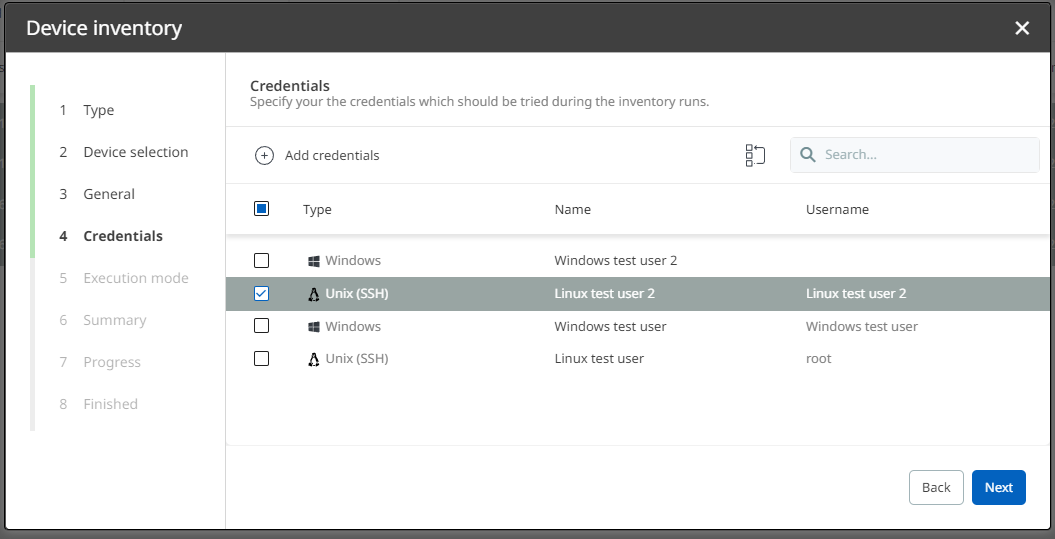
Task: Uncheck the Linux test user 2 checkbox
Action: (261, 294)
